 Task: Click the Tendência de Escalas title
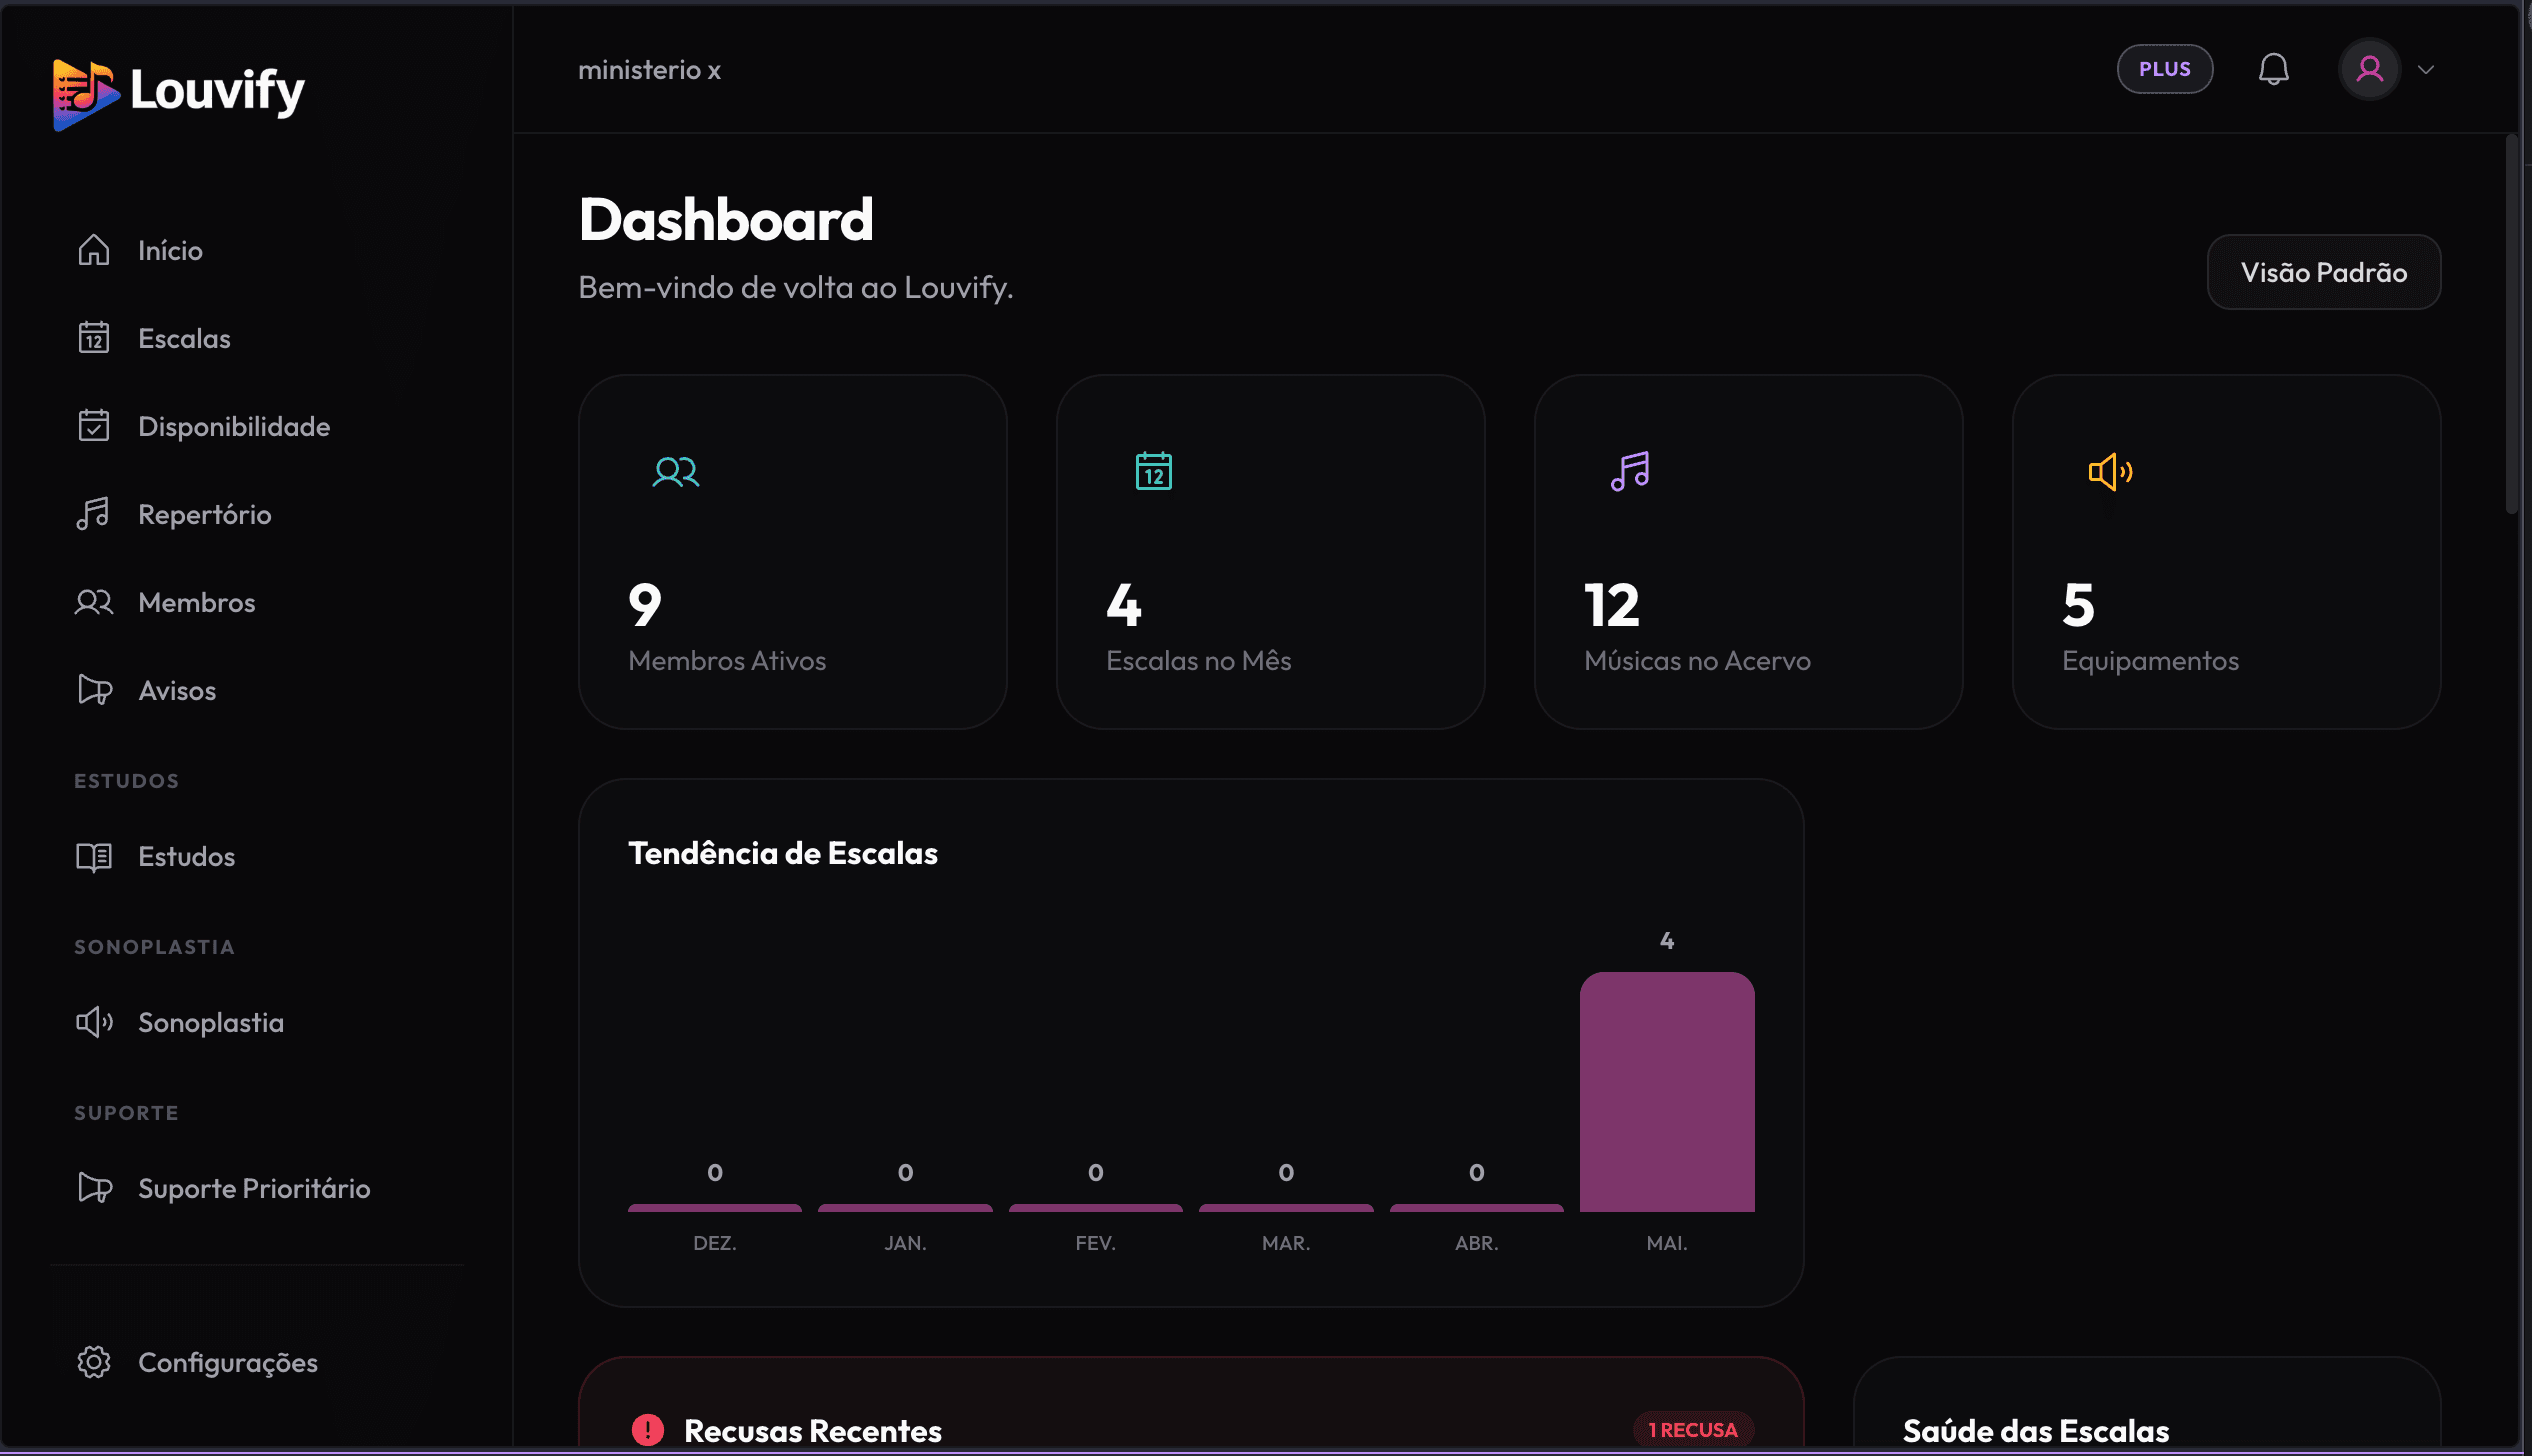tap(782, 853)
